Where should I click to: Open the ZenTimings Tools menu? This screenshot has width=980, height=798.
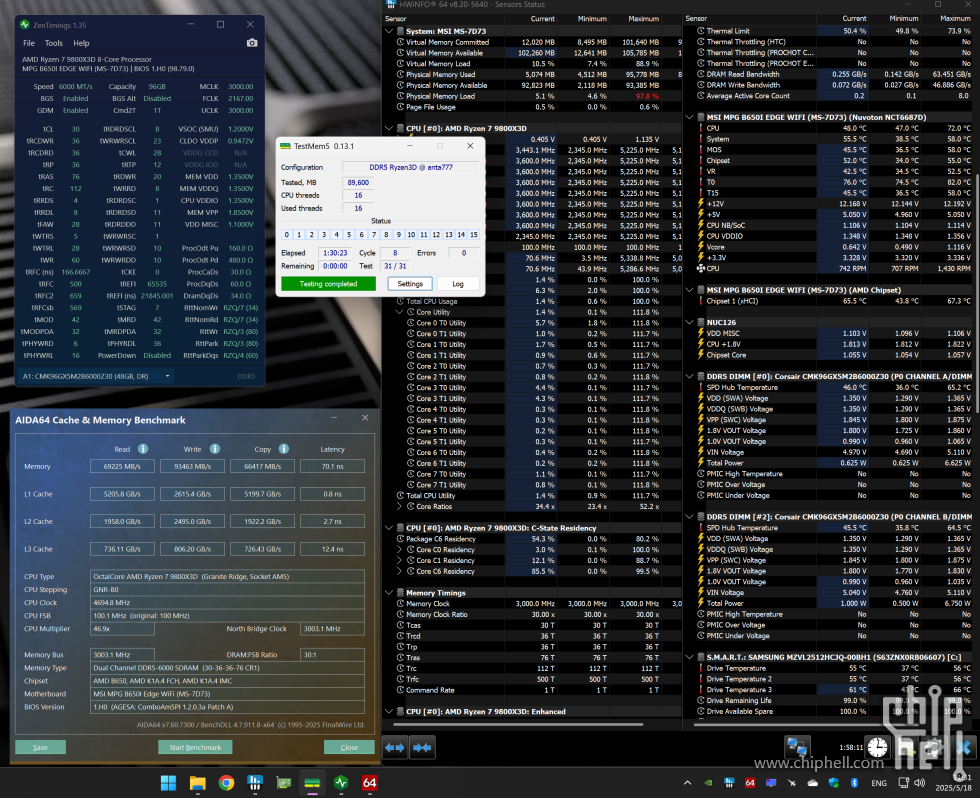pos(54,43)
